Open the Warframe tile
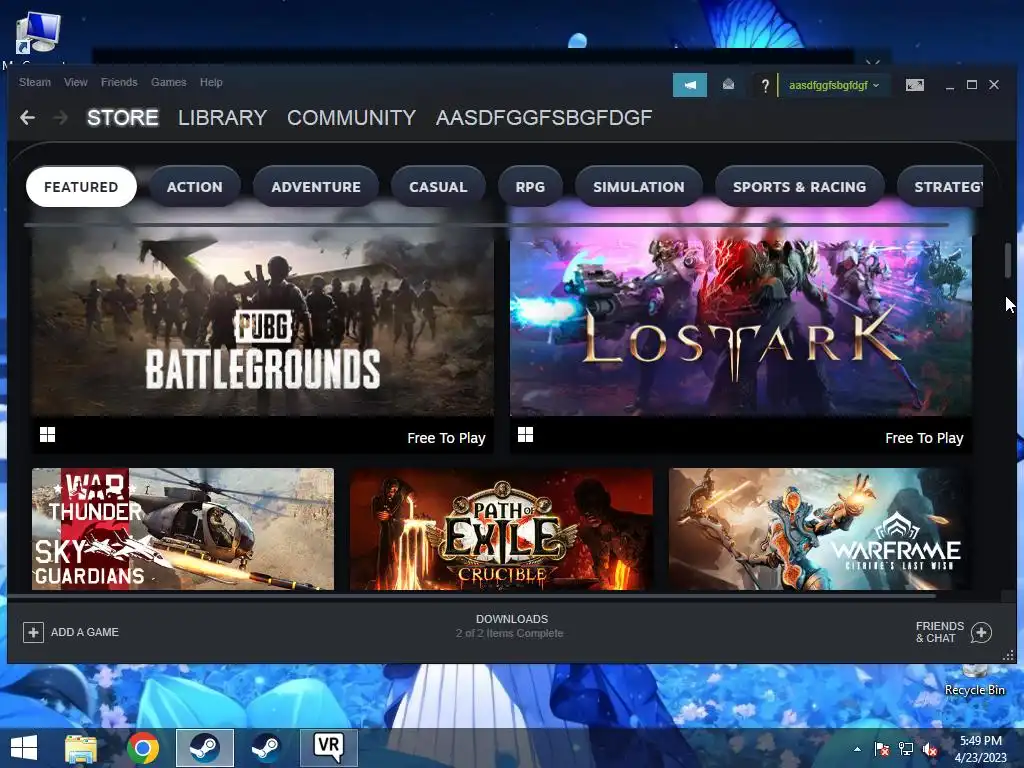Viewport: 1024px width, 768px height. pos(816,529)
